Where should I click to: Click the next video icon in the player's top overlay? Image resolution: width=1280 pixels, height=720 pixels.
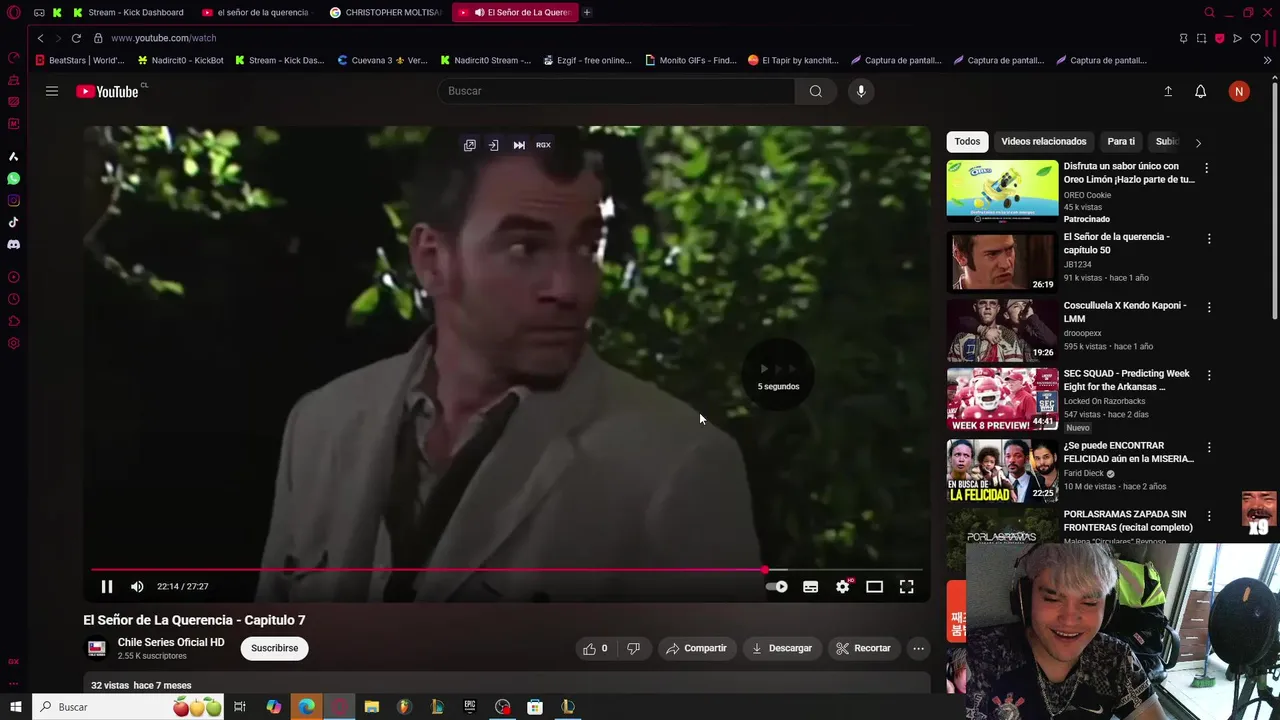[x=519, y=145]
